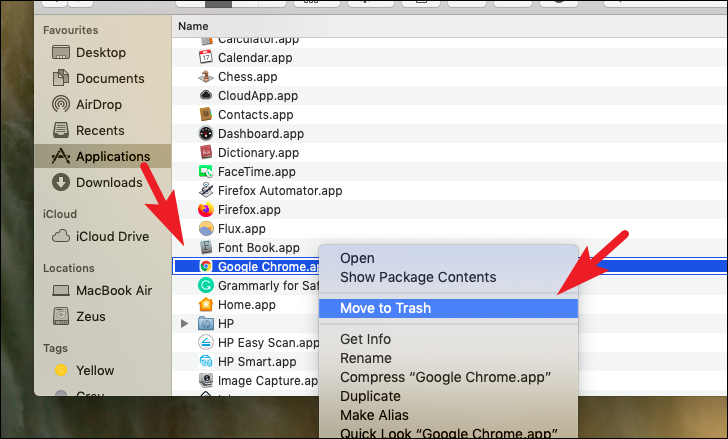Select the Calendar.app file name
The width and height of the screenshot is (728, 439).
click(255, 58)
